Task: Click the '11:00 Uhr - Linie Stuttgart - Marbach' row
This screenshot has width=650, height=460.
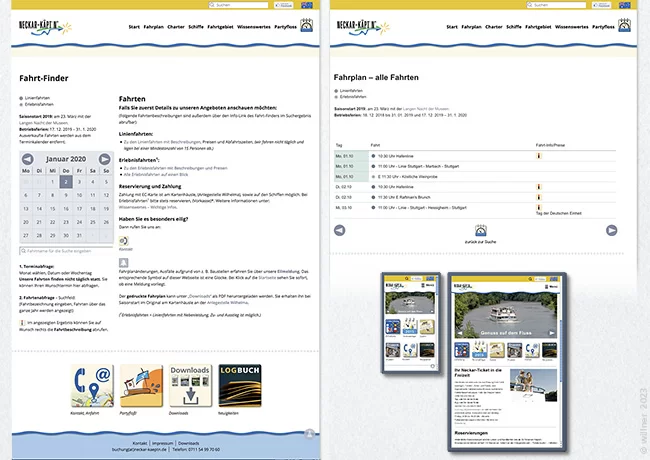Action: (x=475, y=166)
